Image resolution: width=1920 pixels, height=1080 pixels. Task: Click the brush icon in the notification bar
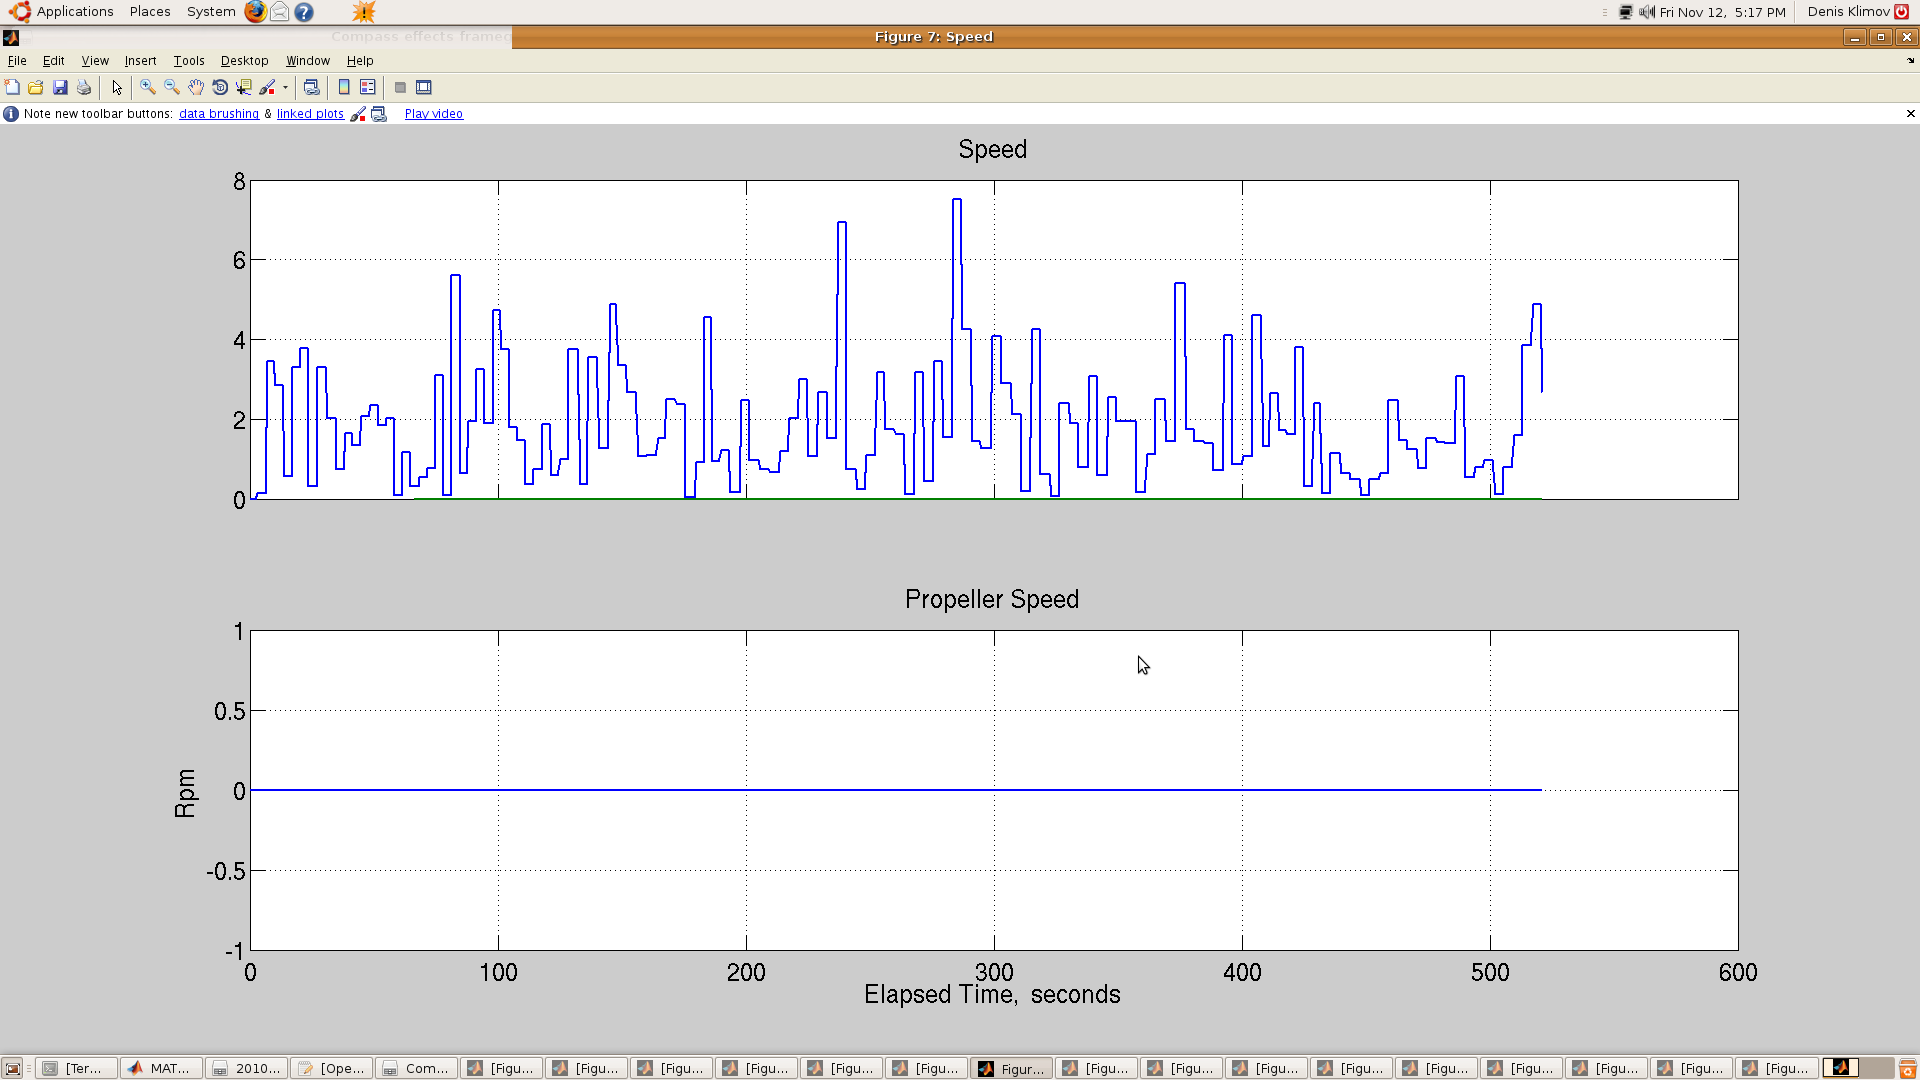point(358,114)
